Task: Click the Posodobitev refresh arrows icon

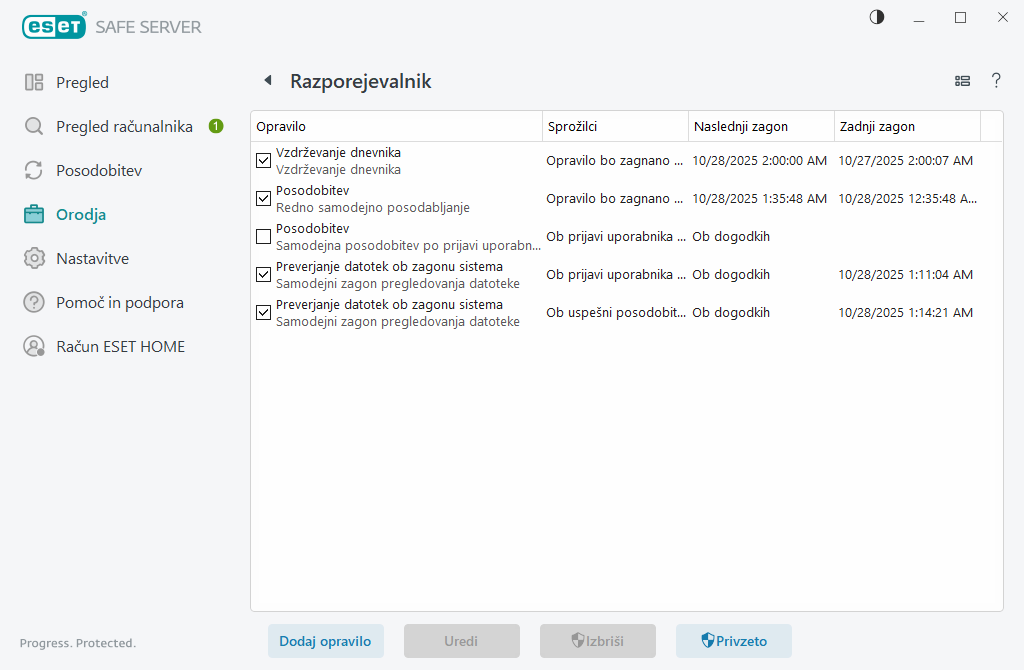Action: tap(34, 171)
